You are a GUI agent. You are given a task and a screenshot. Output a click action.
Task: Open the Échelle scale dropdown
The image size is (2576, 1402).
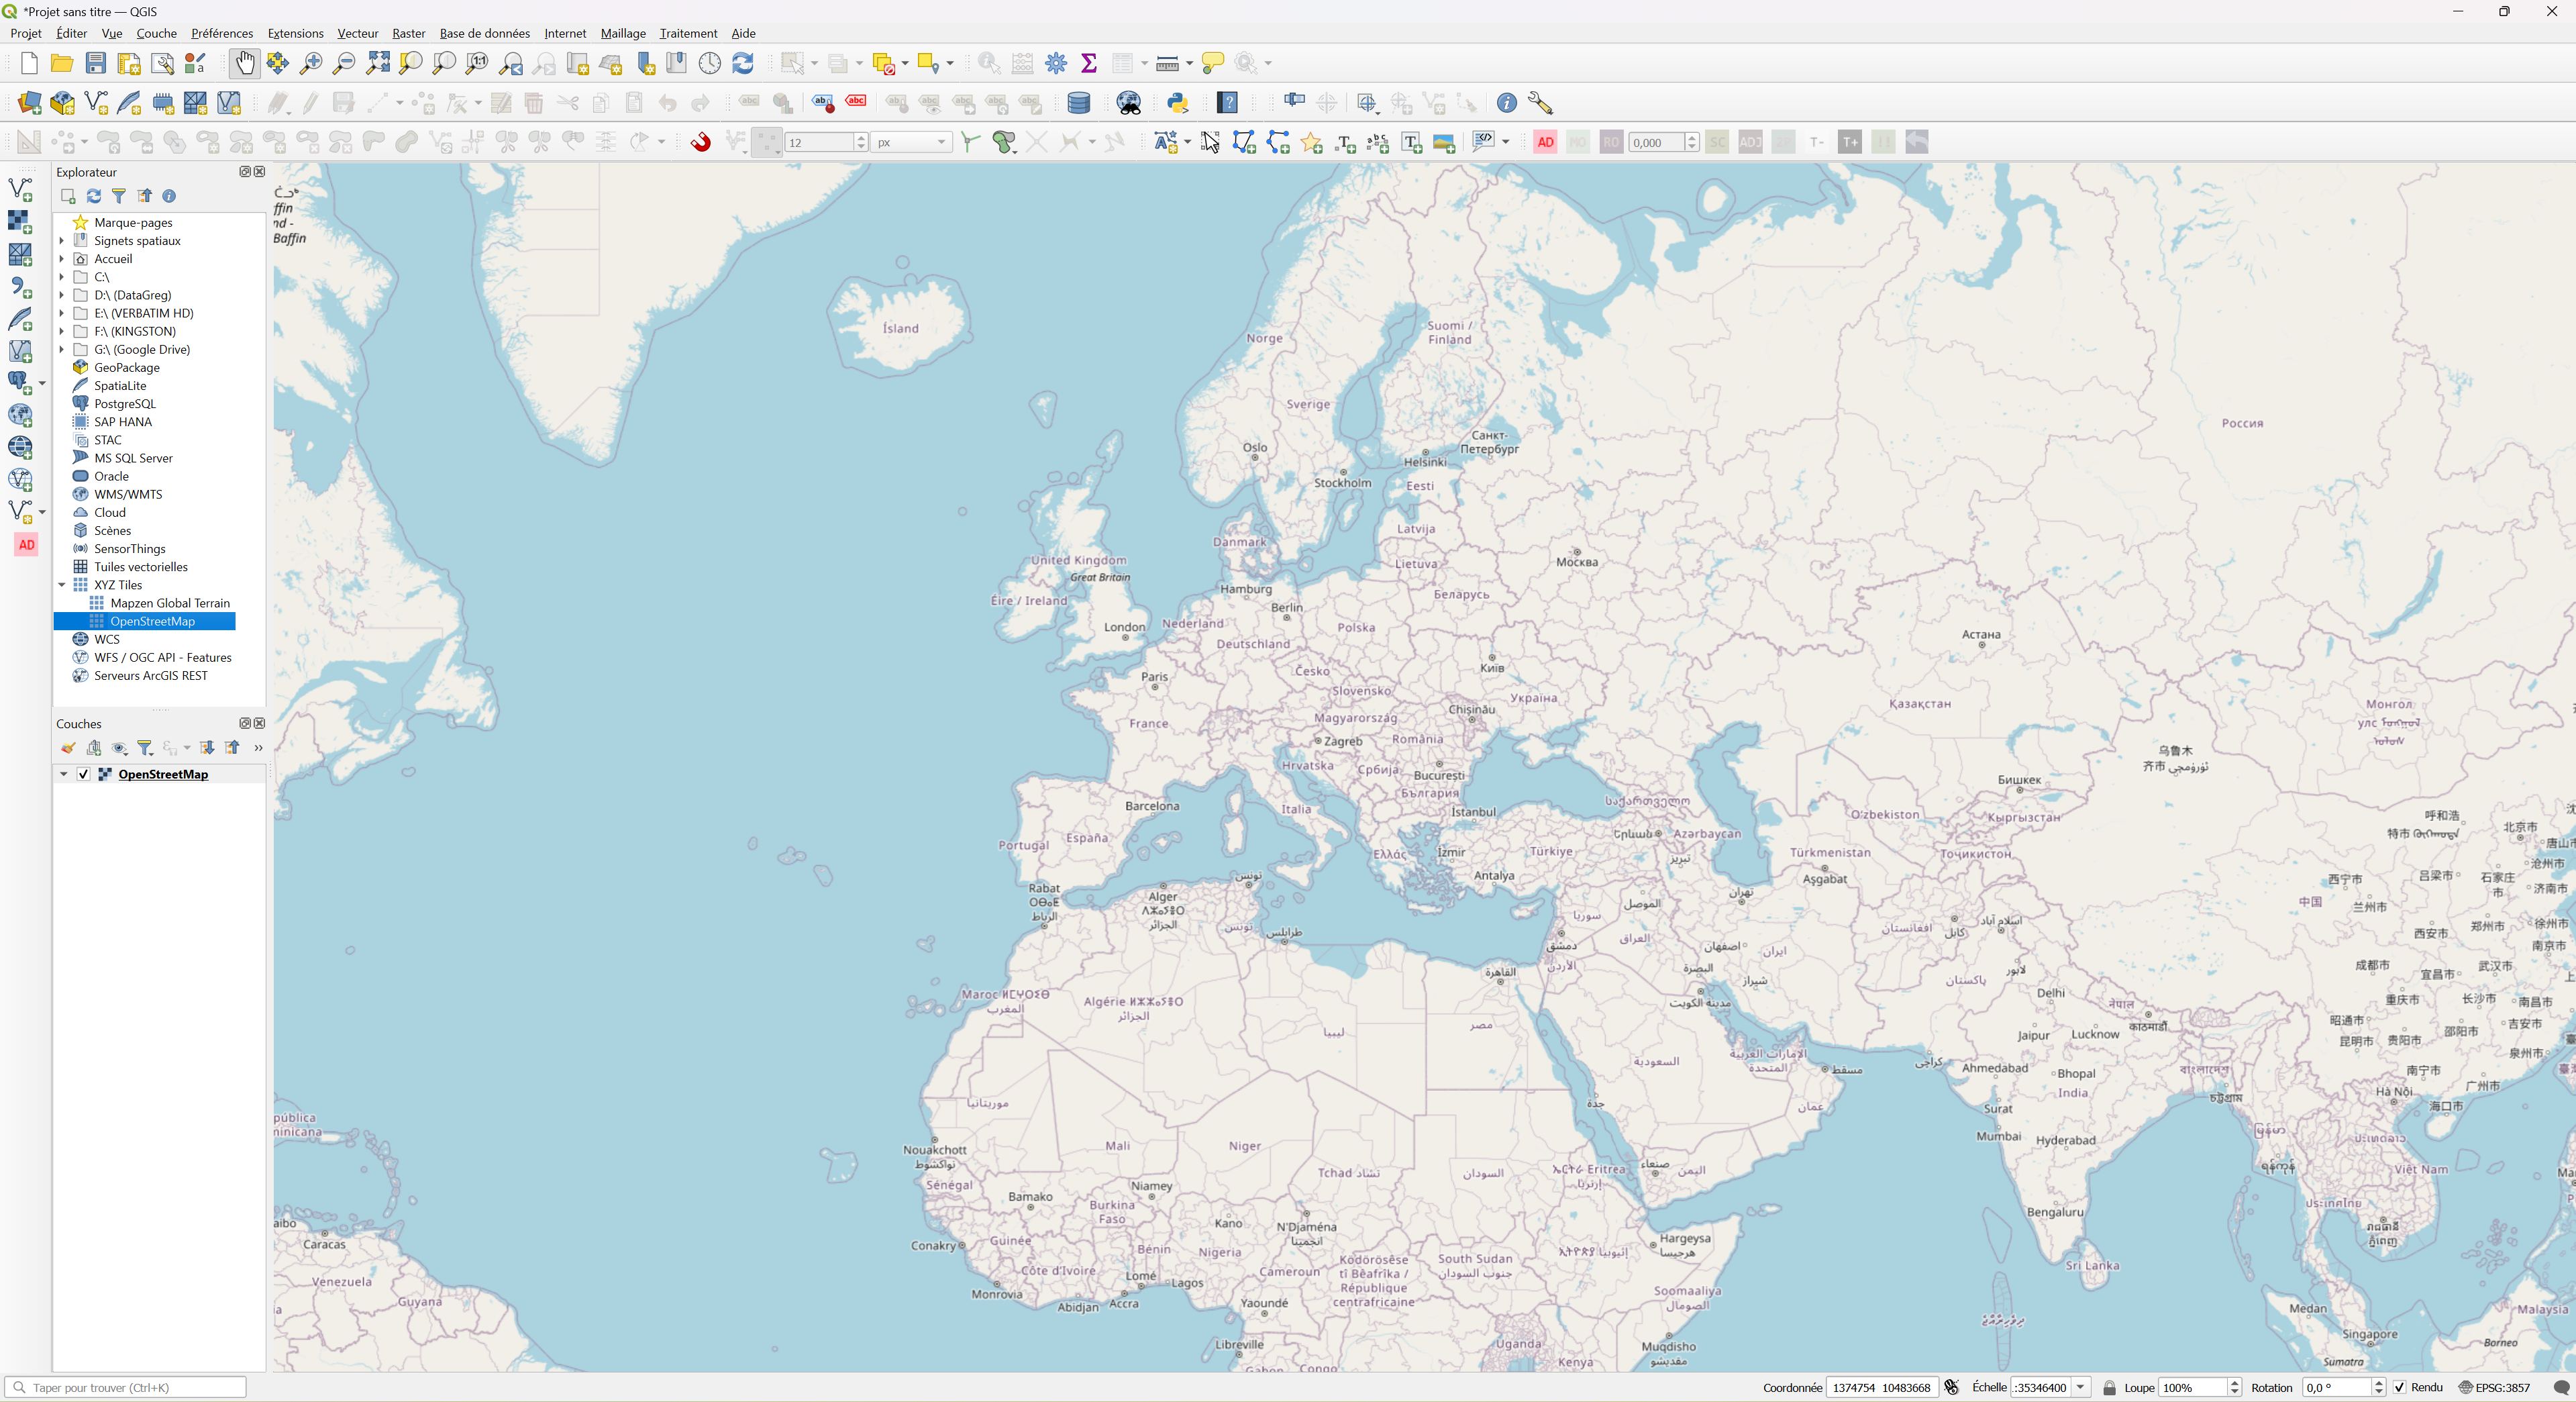click(x=2081, y=1387)
